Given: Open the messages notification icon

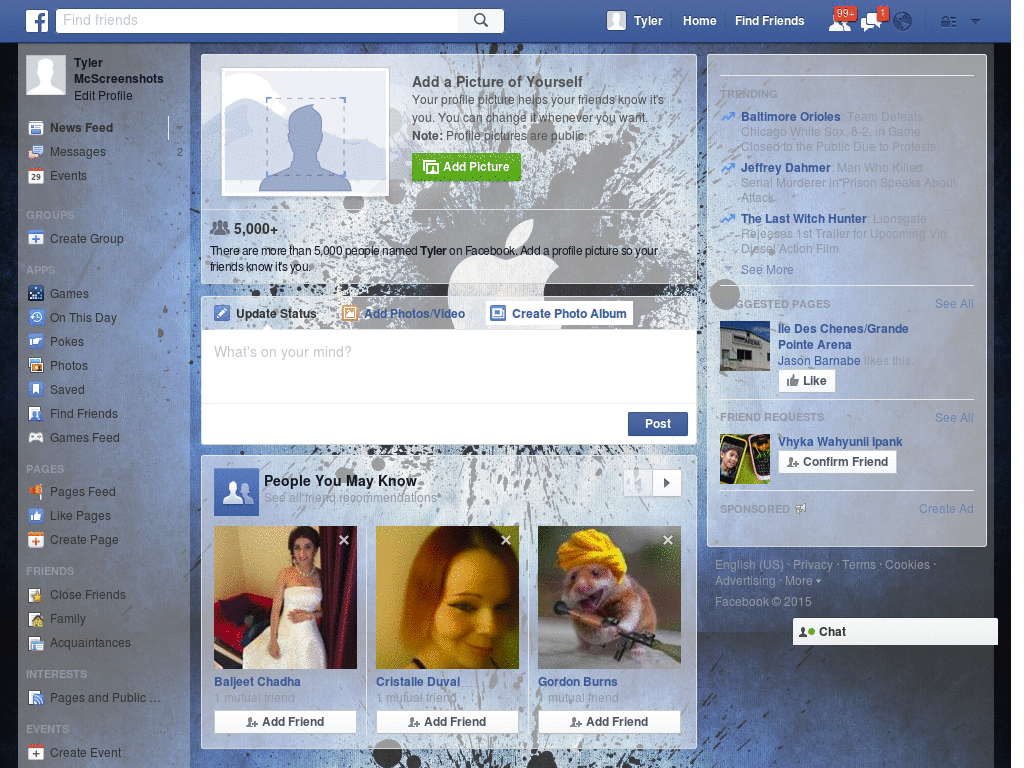Looking at the screenshot, I should point(872,21).
